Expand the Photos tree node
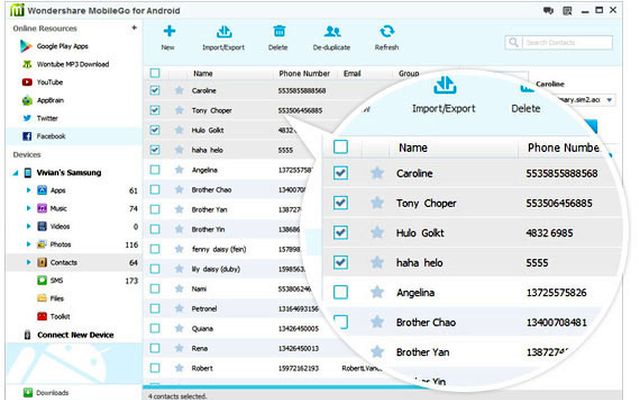Viewport: 640px width, 400px height. click(29, 244)
